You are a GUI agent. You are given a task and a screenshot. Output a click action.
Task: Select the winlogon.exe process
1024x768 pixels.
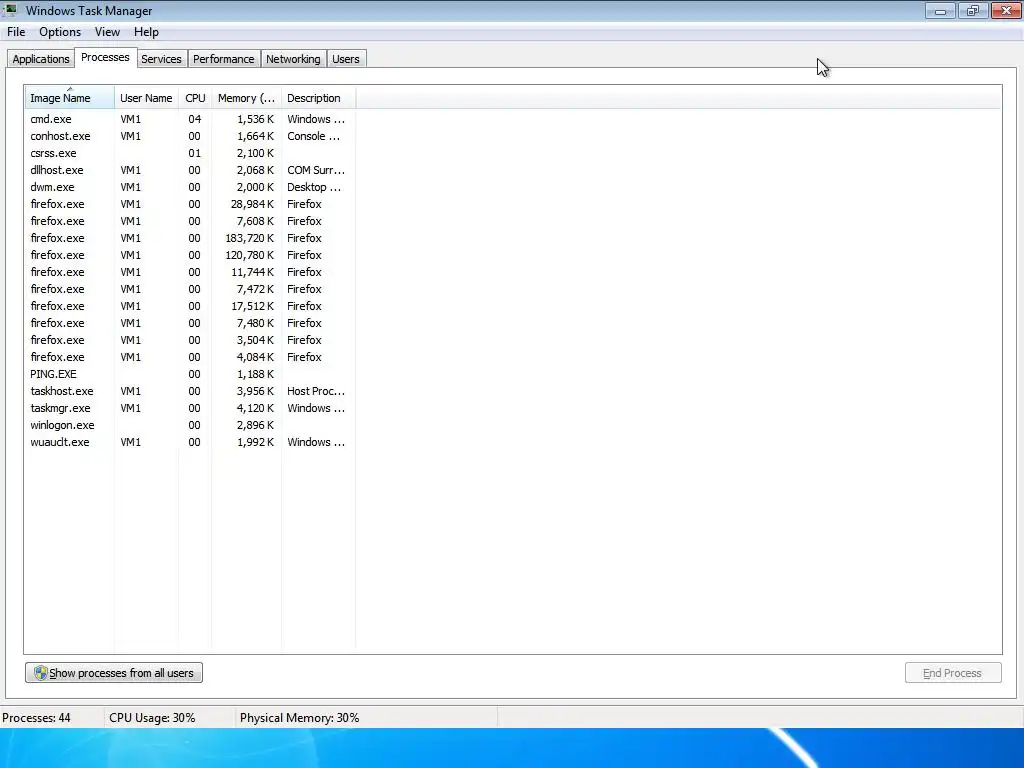pos(189,424)
